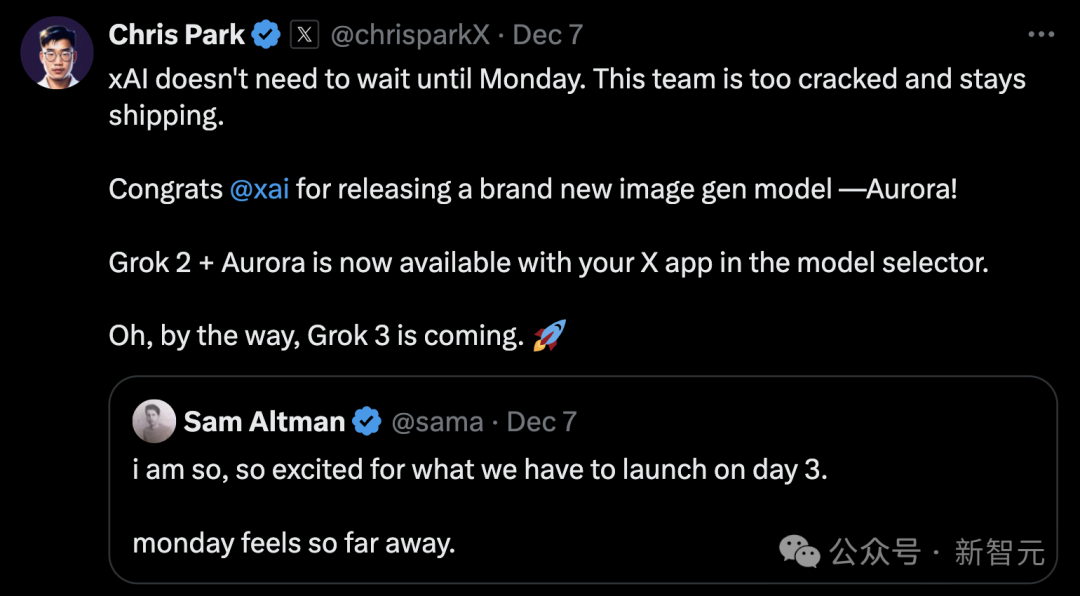Click the Dec 7 timestamp on Chris Park's post
Screen dimensions: 1080x596
(547, 35)
